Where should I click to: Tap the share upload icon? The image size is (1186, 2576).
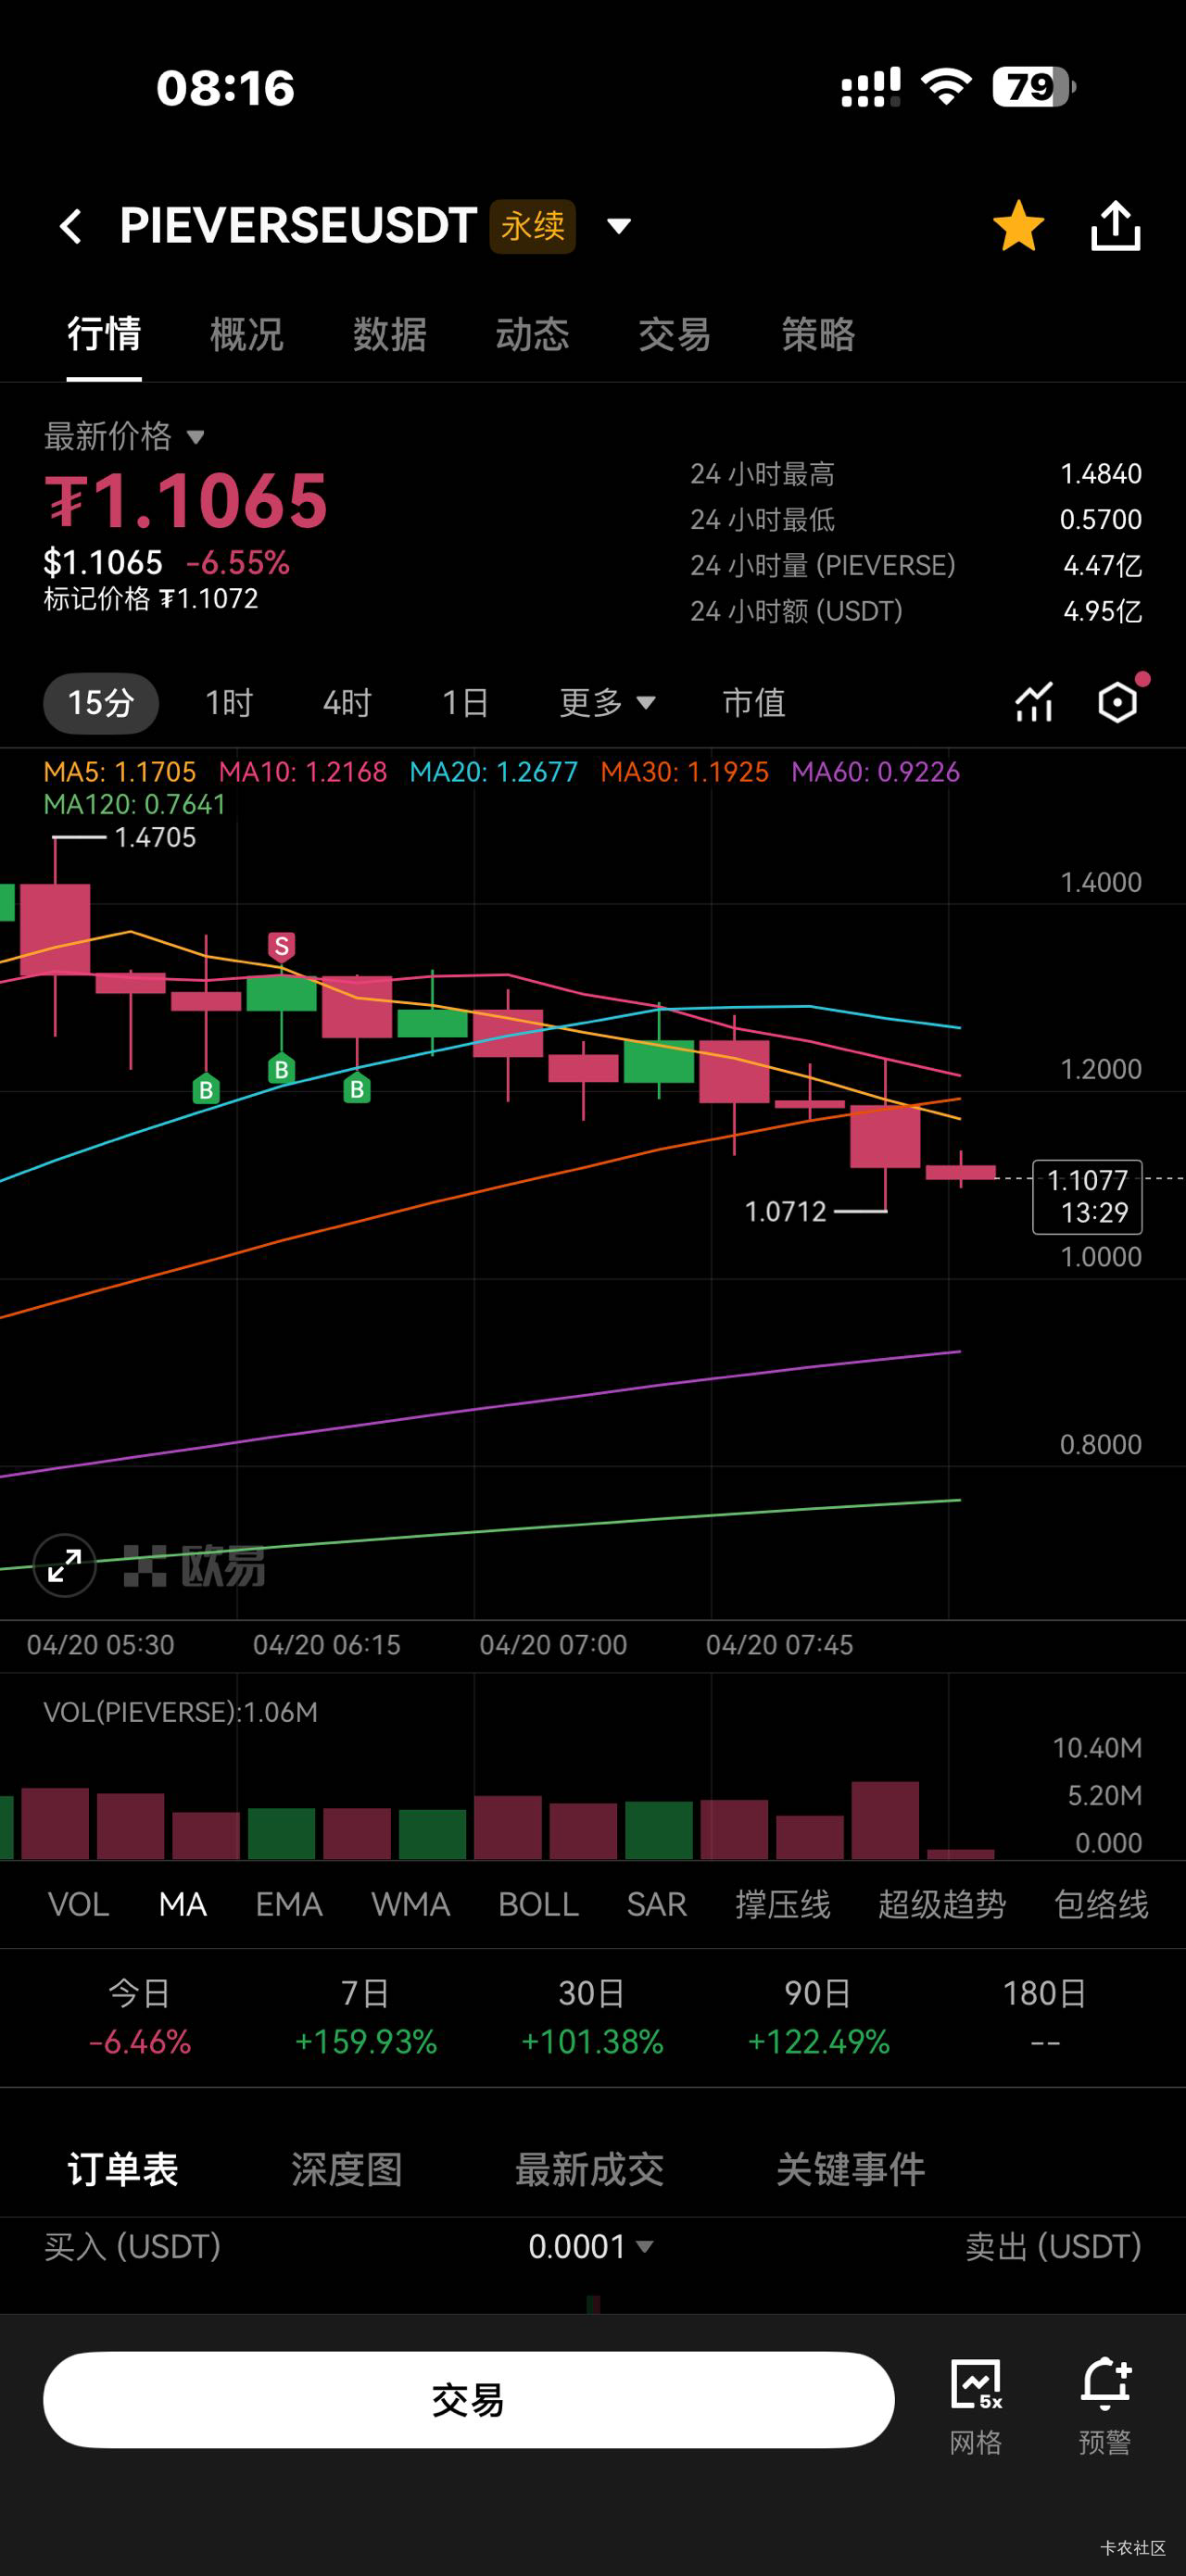(1114, 226)
